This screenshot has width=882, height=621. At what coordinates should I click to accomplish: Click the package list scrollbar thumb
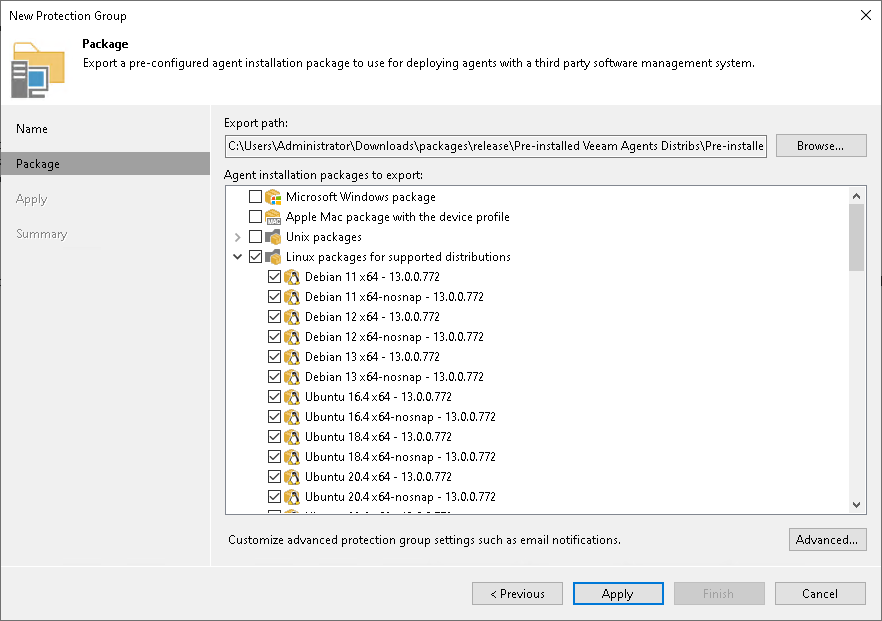coord(856,237)
